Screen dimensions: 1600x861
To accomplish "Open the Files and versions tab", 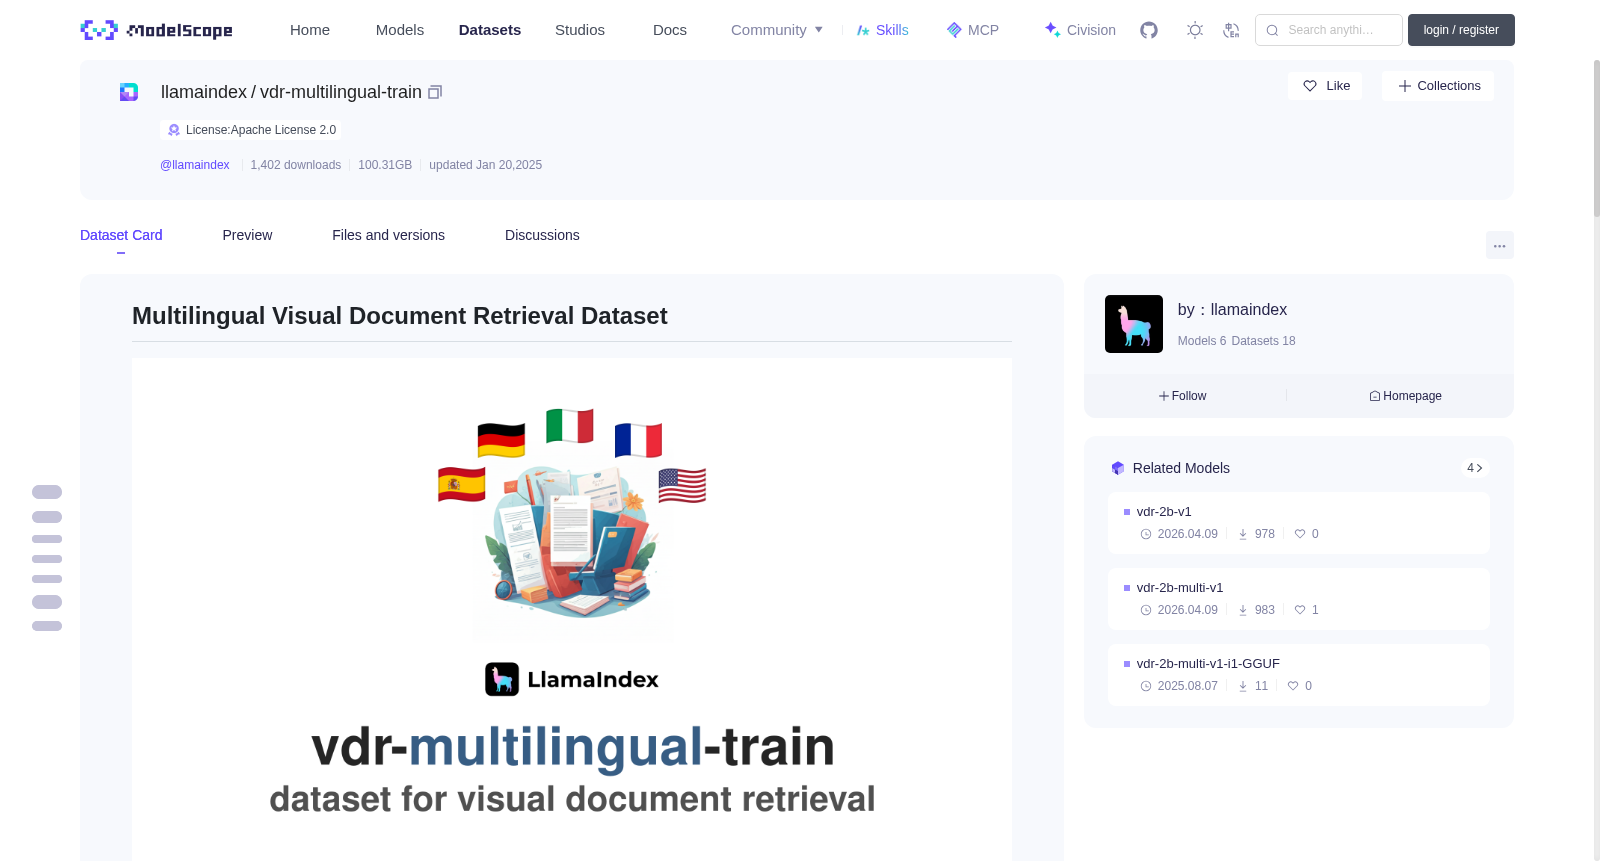I will 388,235.
